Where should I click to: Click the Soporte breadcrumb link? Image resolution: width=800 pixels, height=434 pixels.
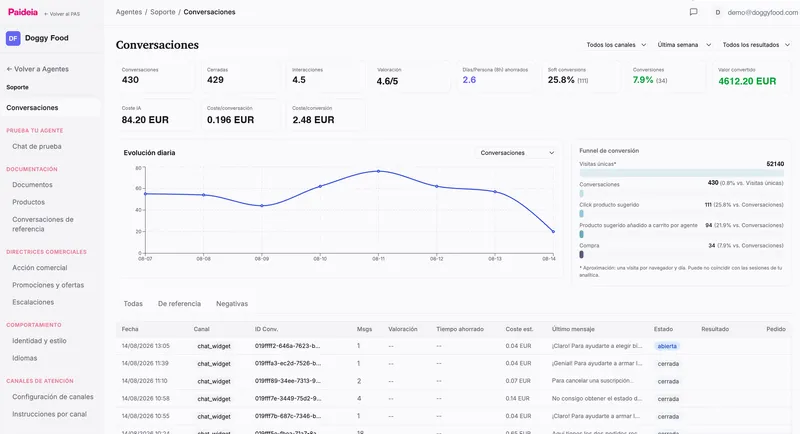[x=163, y=12]
